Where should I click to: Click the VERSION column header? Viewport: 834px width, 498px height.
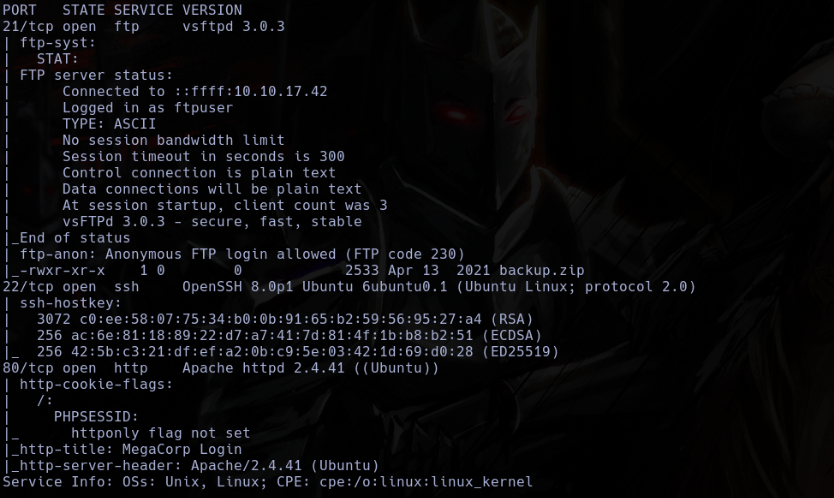point(212,10)
